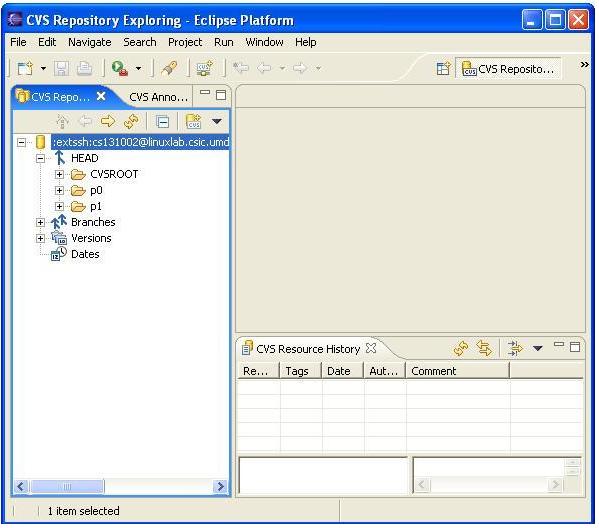The width and height of the screenshot is (599, 528).
Task: Close the CVS Repositories view tab
Action: pyautogui.click(x=101, y=96)
